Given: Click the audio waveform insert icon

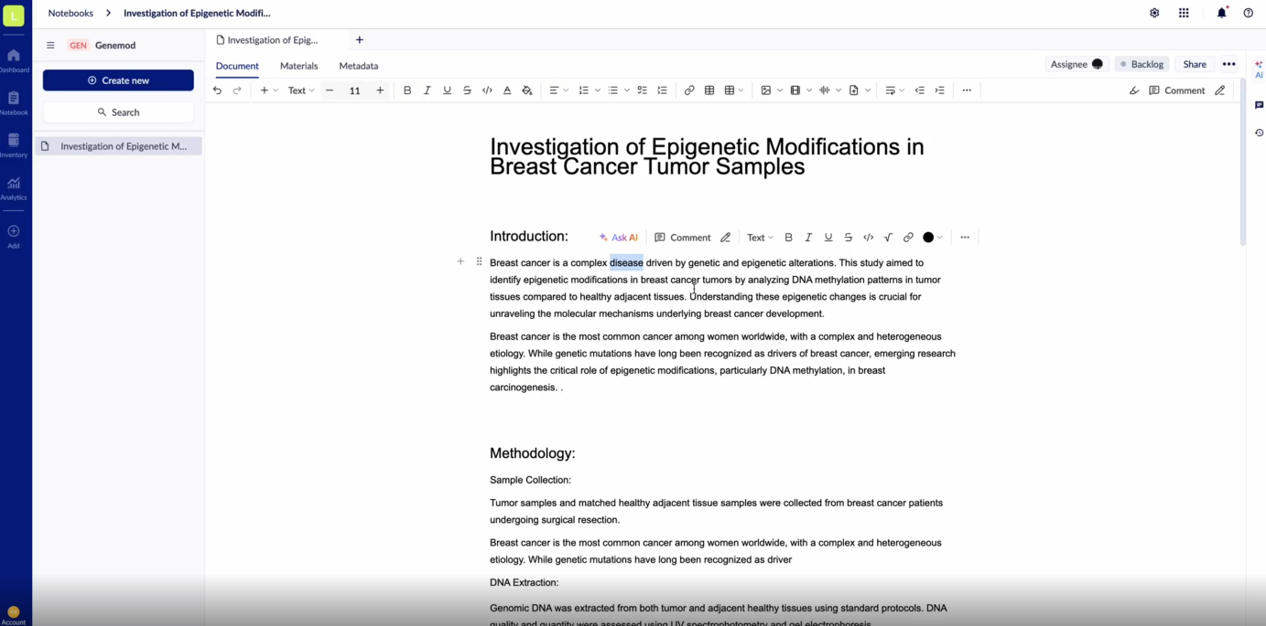Looking at the screenshot, I should (x=825, y=91).
